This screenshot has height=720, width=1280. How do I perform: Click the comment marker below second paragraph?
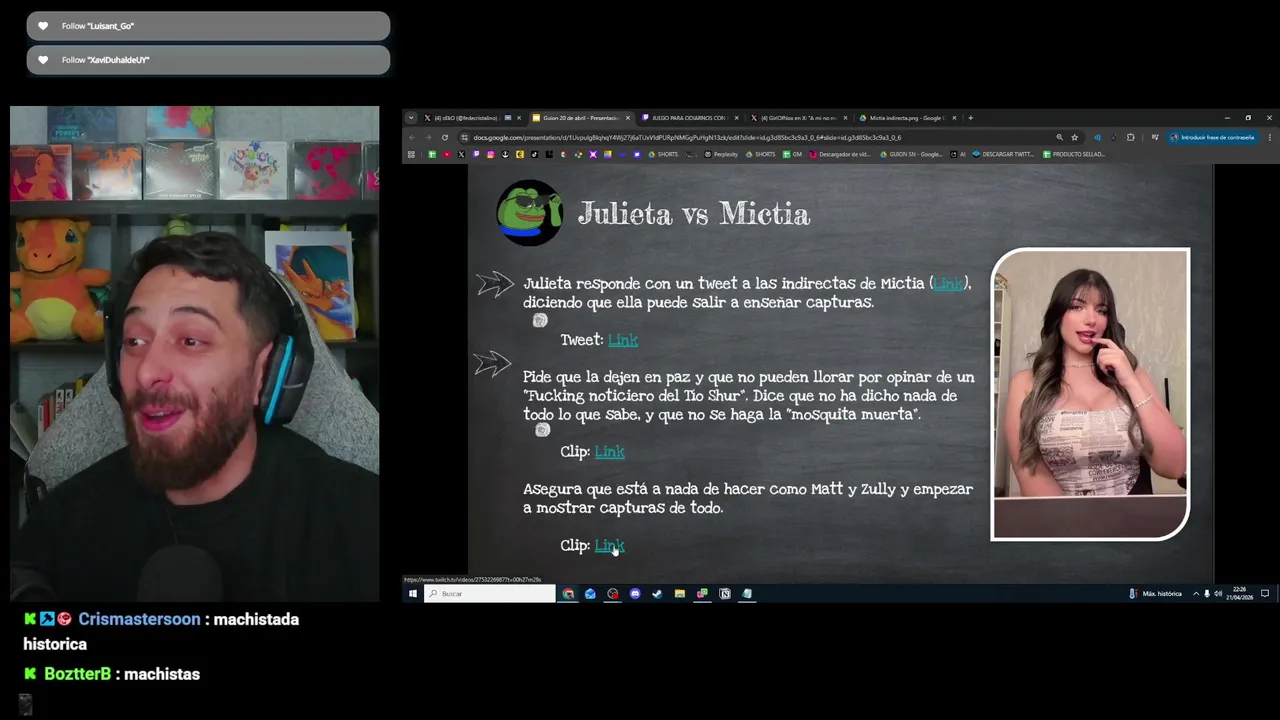tap(542, 430)
